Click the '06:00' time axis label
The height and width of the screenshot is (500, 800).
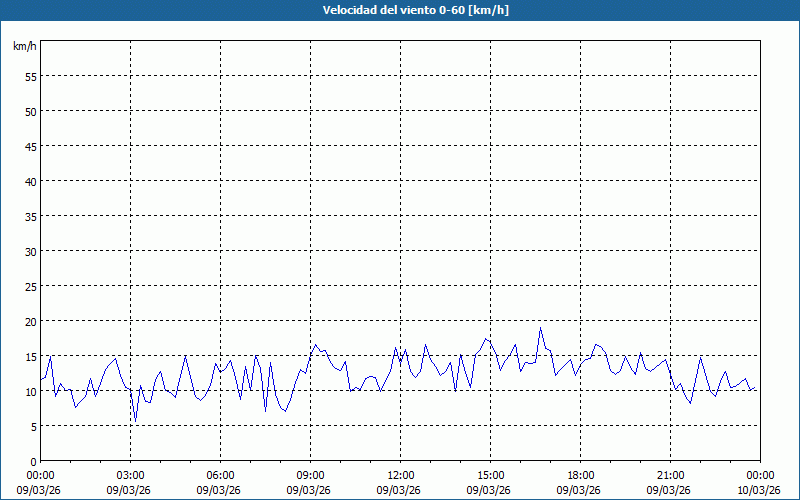(220, 476)
